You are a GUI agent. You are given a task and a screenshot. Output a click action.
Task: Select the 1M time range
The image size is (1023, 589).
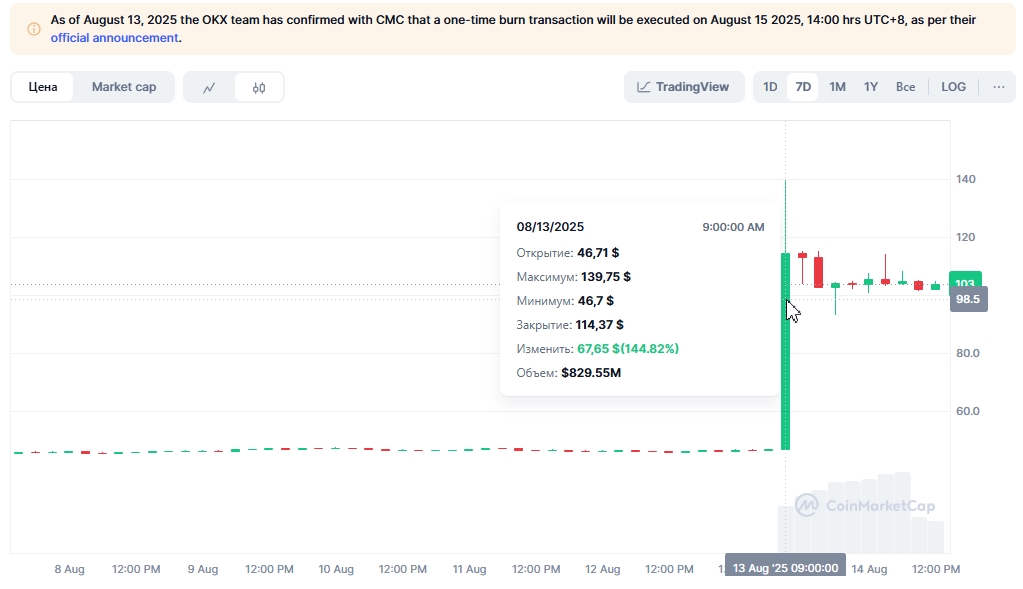click(837, 87)
